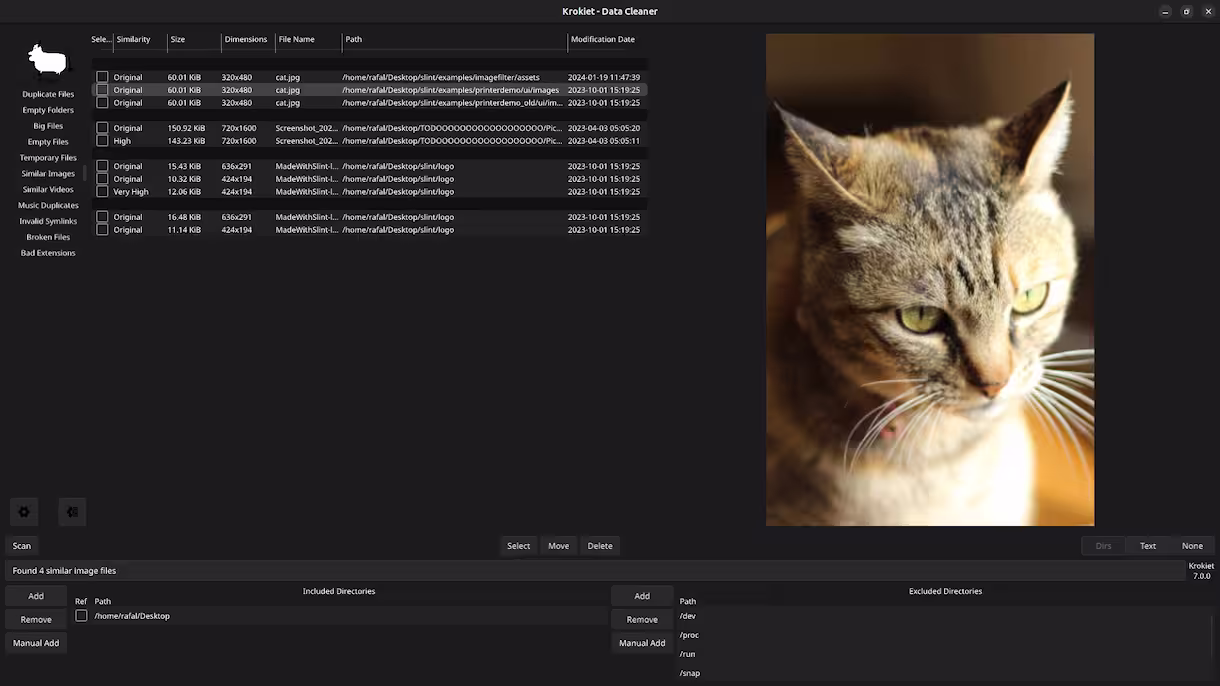Open the Bad Extensions tool
The height and width of the screenshot is (686, 1220).
tap(48, 253)
